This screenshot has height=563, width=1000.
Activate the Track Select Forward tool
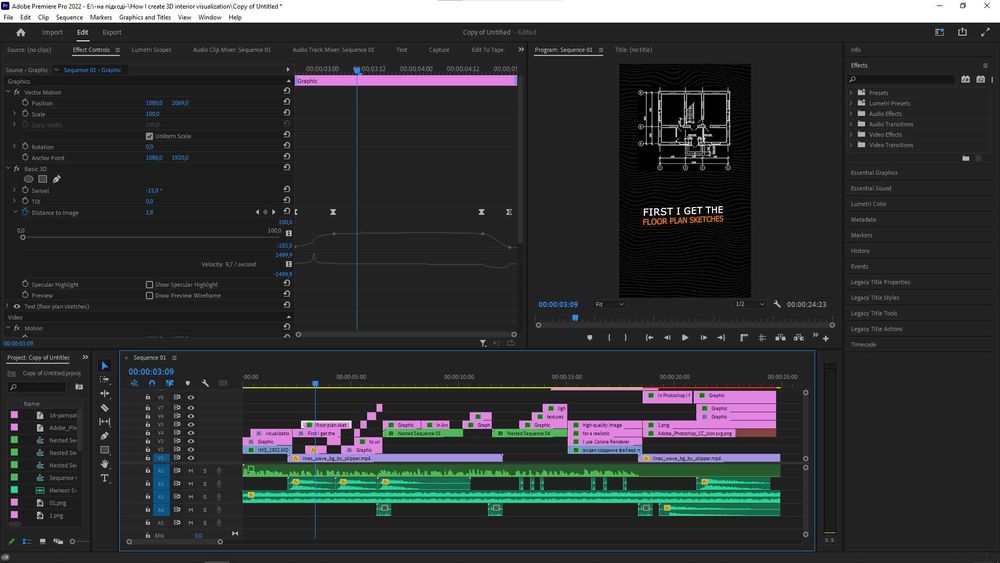point(105,380)
